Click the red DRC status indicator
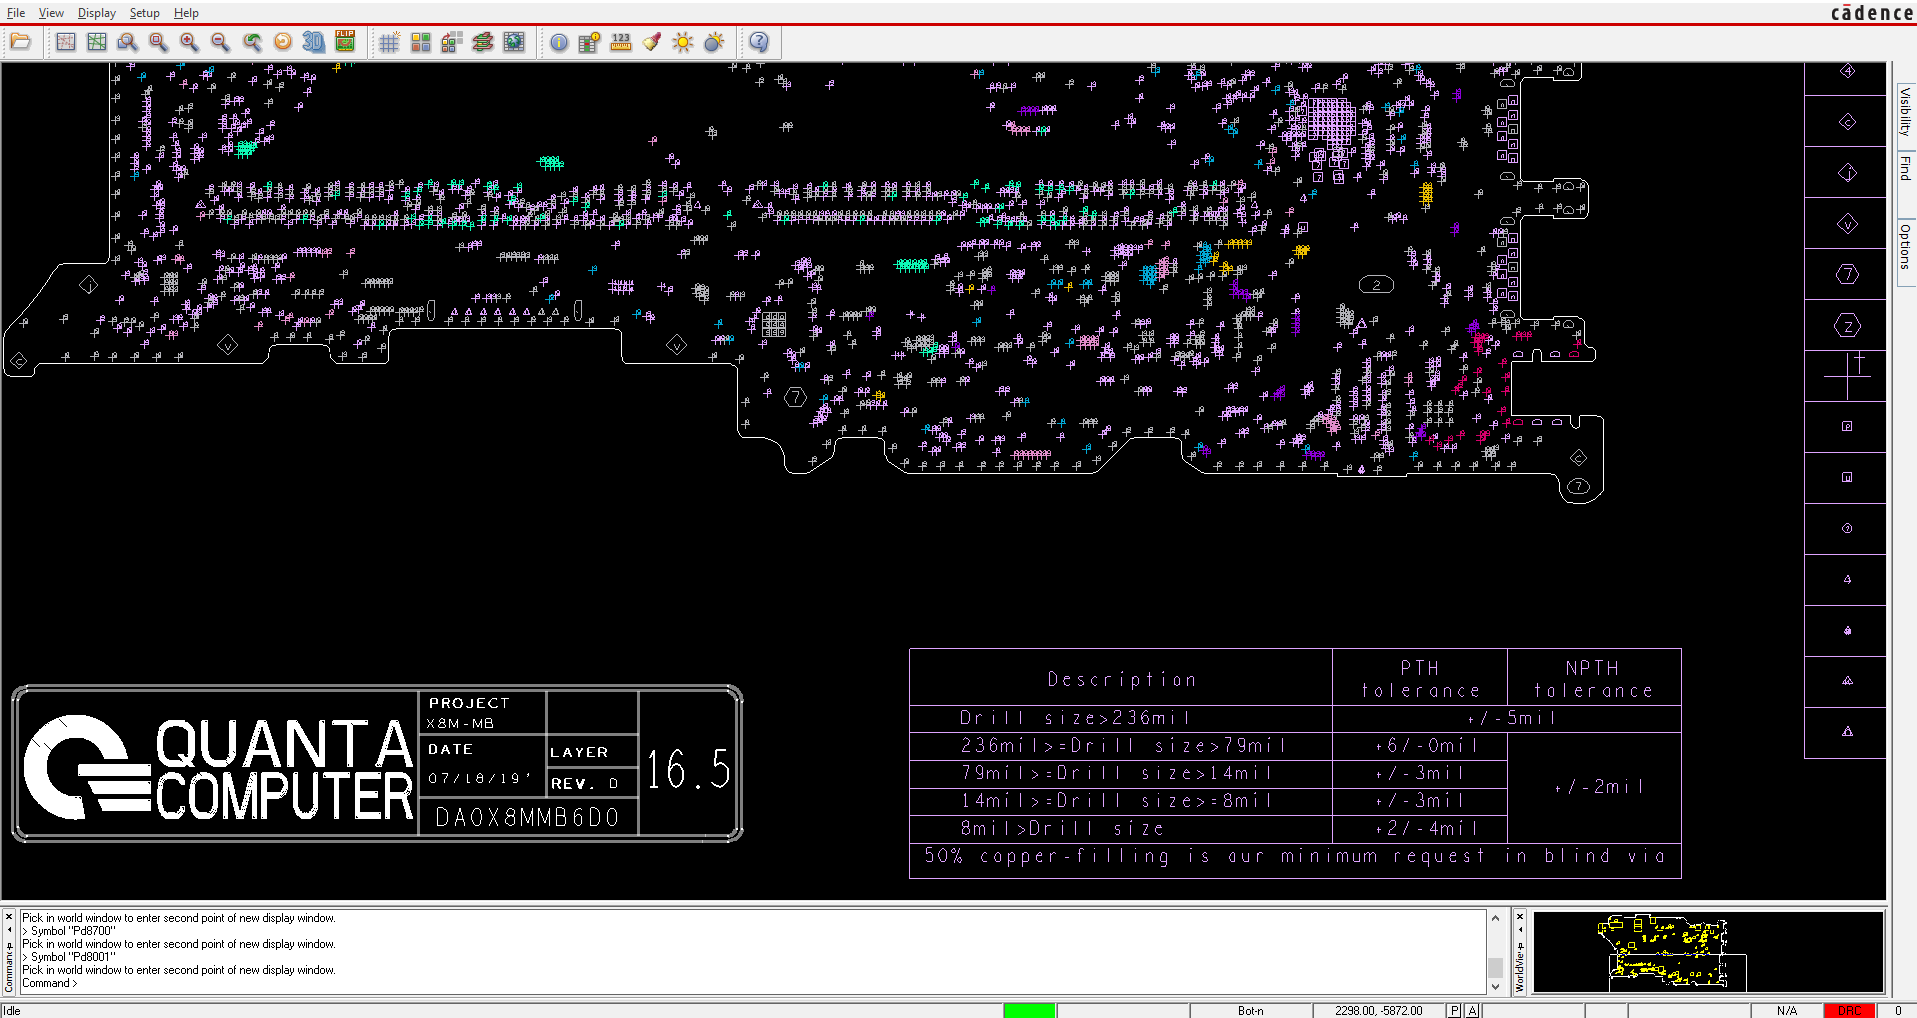 (1849, 1010)
